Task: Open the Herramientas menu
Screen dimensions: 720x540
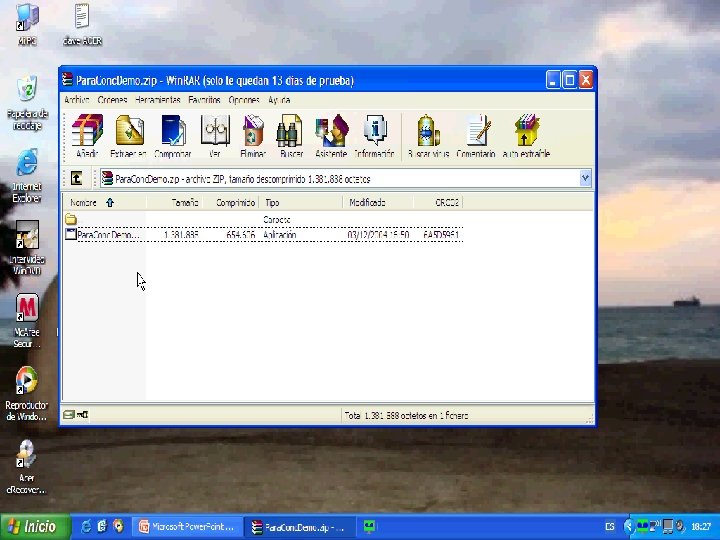Action: pos(158,100)
